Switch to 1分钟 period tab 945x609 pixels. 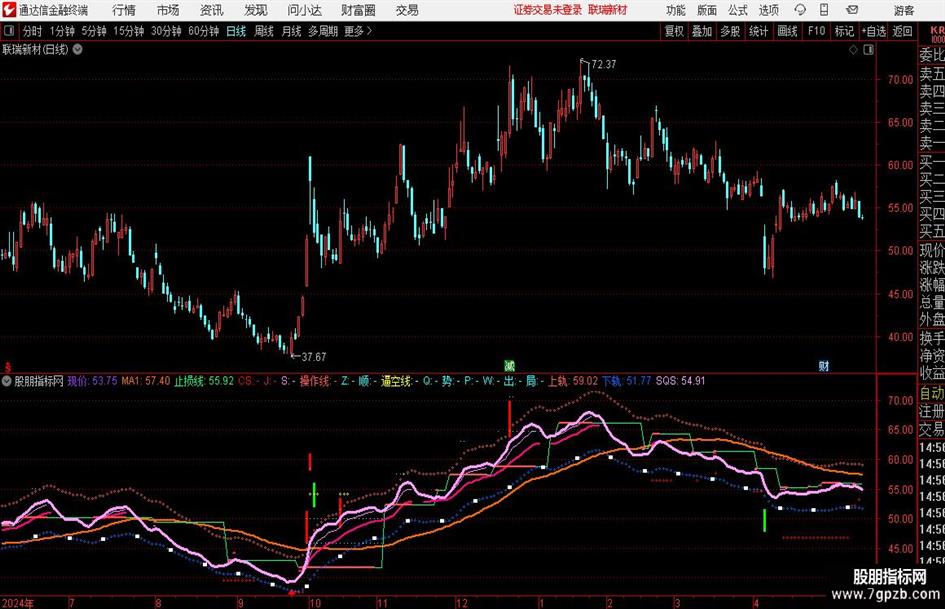62,31
